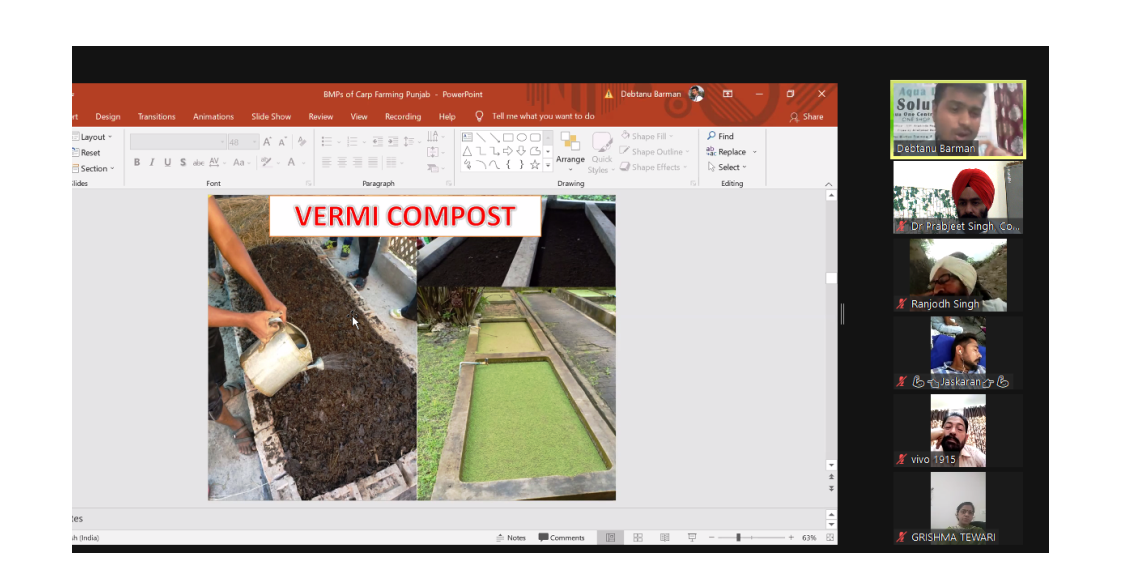Click the Decrease List Level icon

(378, 142)
